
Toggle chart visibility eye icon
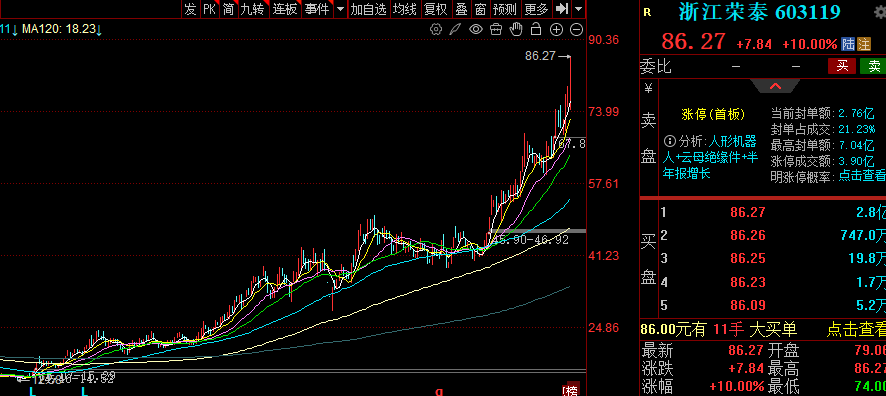click(x=476, y=29)
